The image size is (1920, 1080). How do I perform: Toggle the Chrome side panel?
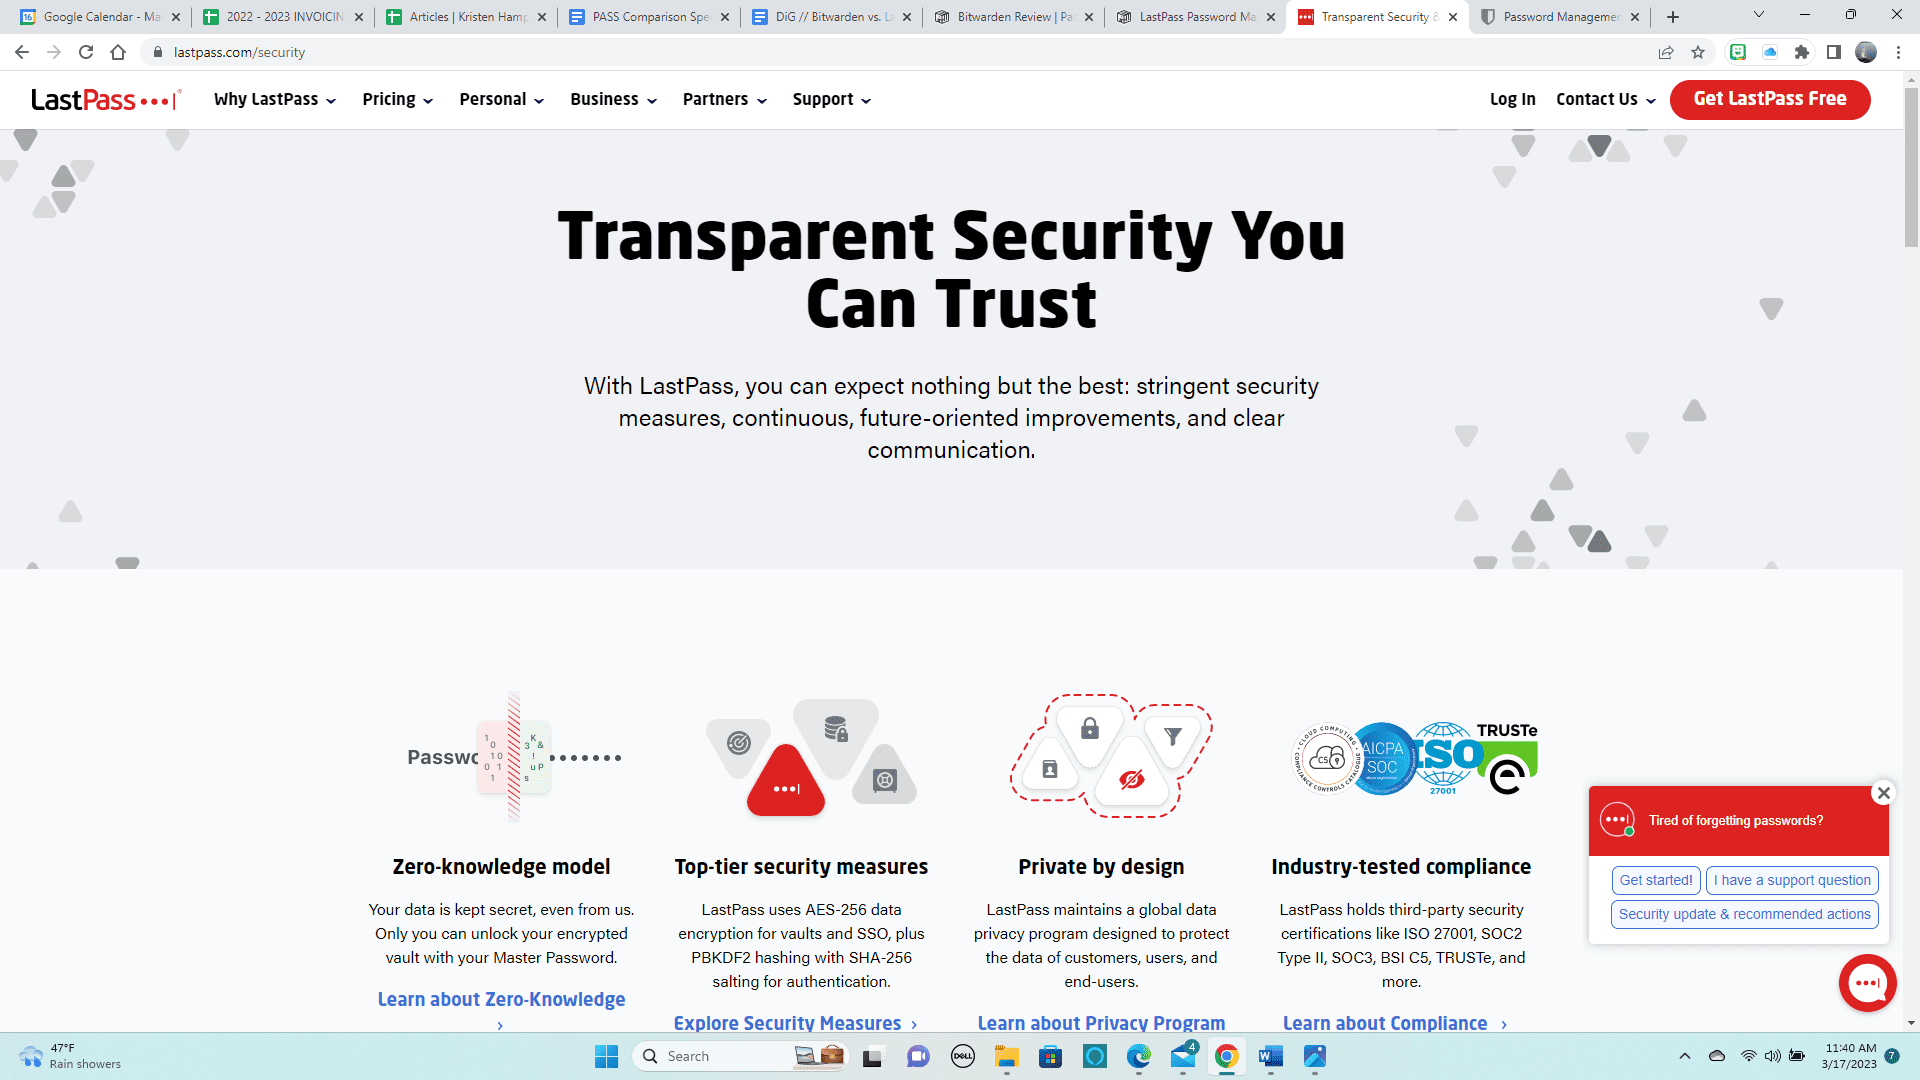(x=1834, y=52)
